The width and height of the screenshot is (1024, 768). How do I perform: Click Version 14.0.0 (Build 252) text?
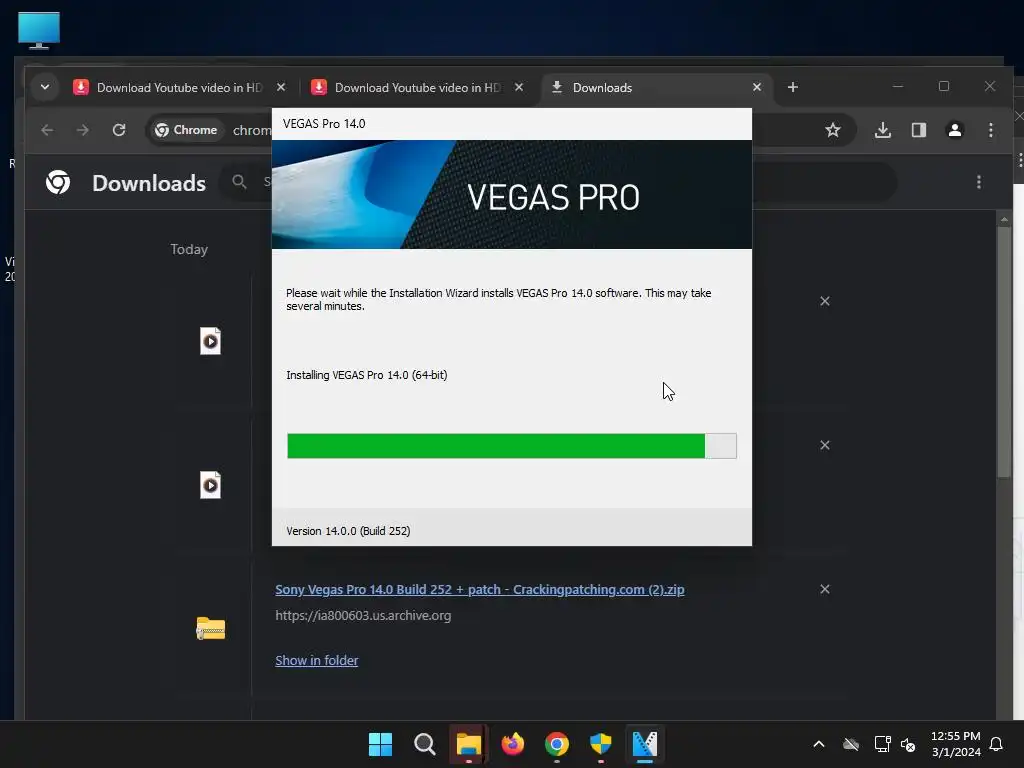pyautogui.click(x=348, y=531)
